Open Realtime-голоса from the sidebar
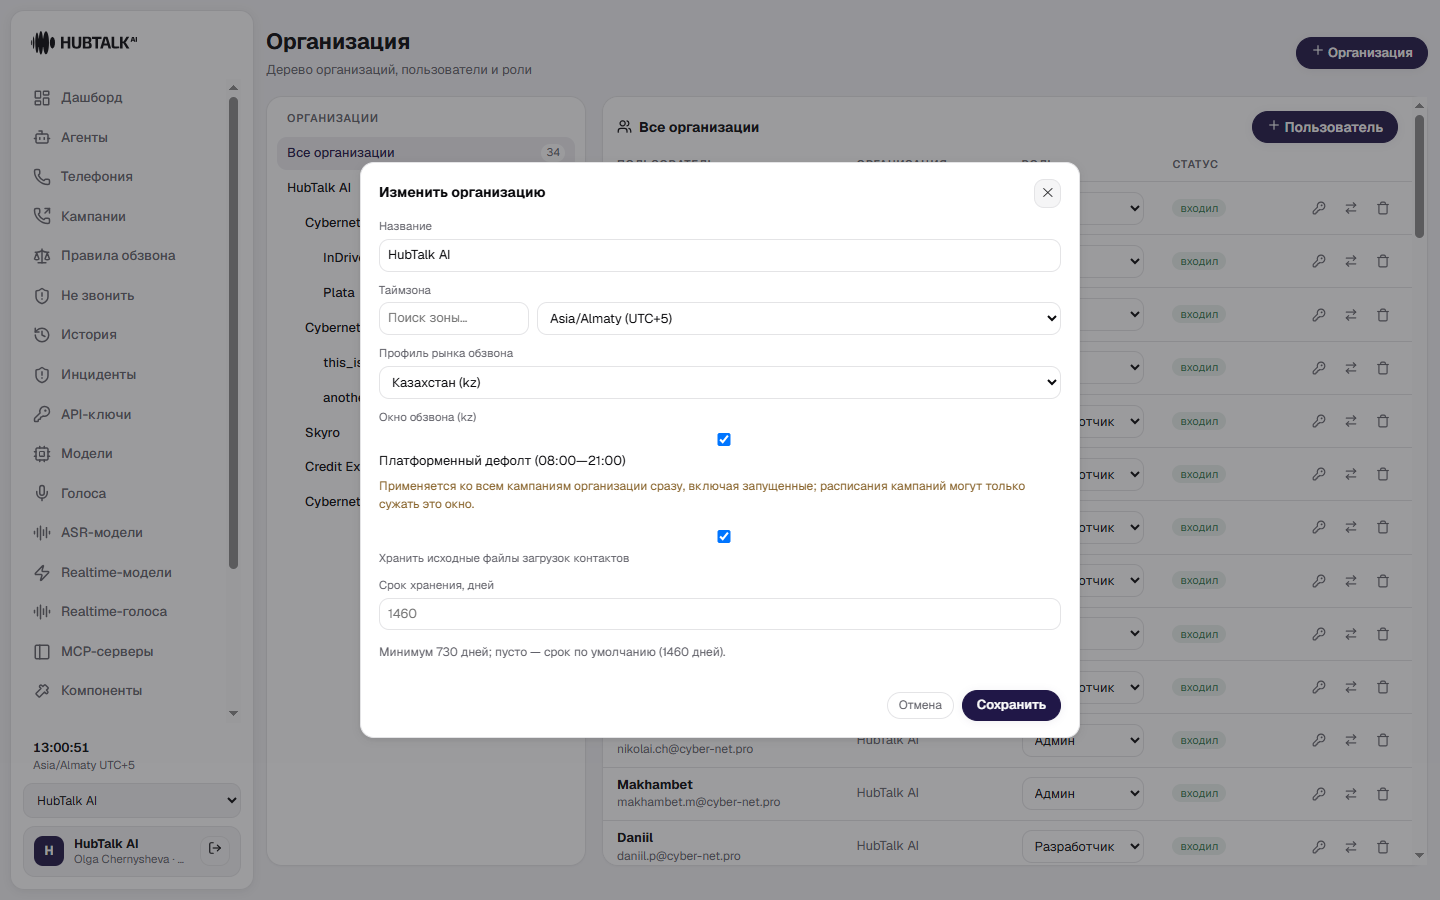 (114, 612)
